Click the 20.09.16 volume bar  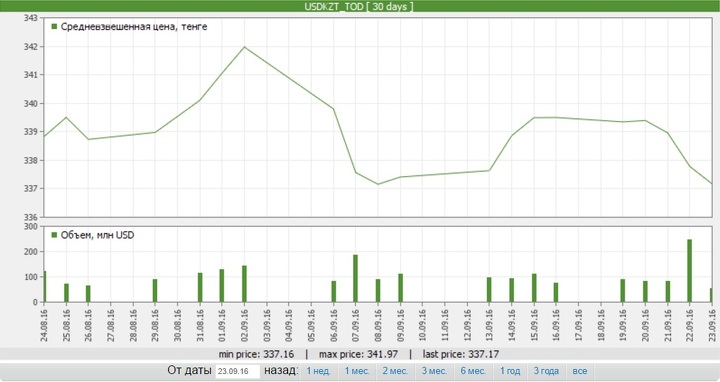coord(645,292)
